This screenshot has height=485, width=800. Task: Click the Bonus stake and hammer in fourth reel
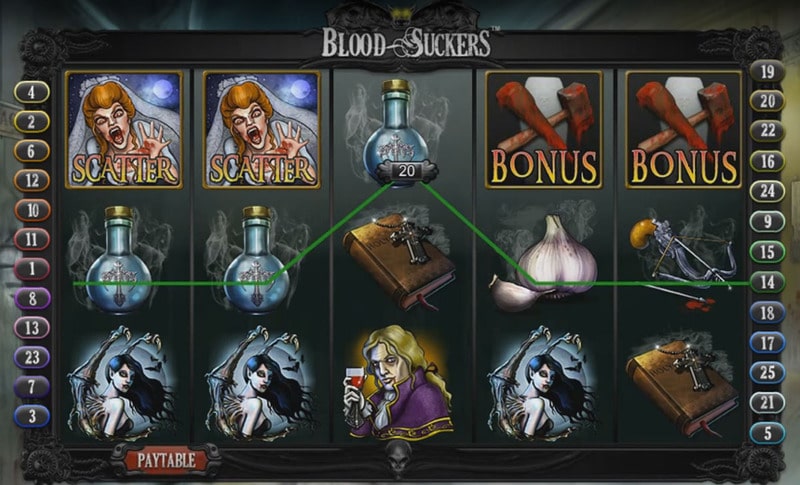544,130
